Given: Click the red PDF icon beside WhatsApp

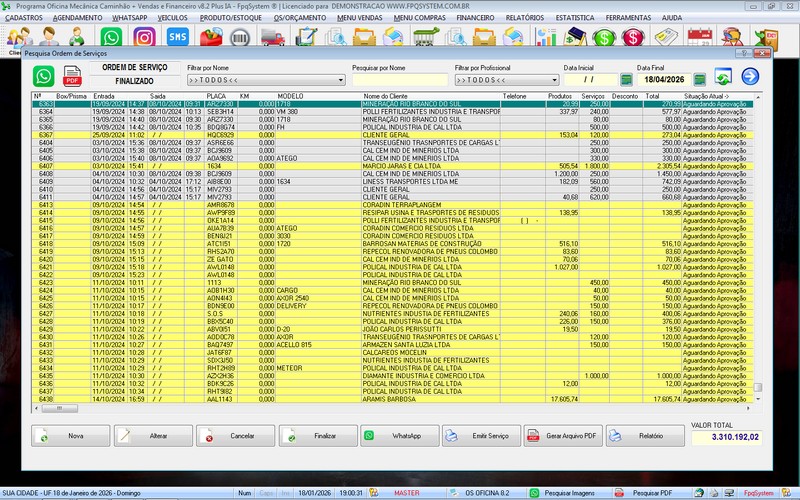Looking at the screenshot, I should click(x=72, y=76).
